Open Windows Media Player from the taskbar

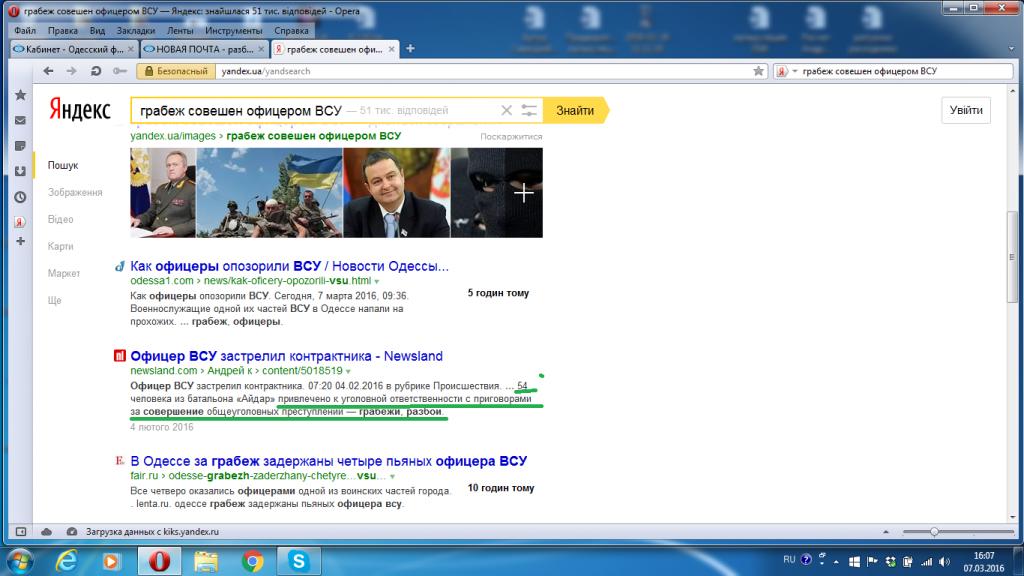tap(111, 561)
